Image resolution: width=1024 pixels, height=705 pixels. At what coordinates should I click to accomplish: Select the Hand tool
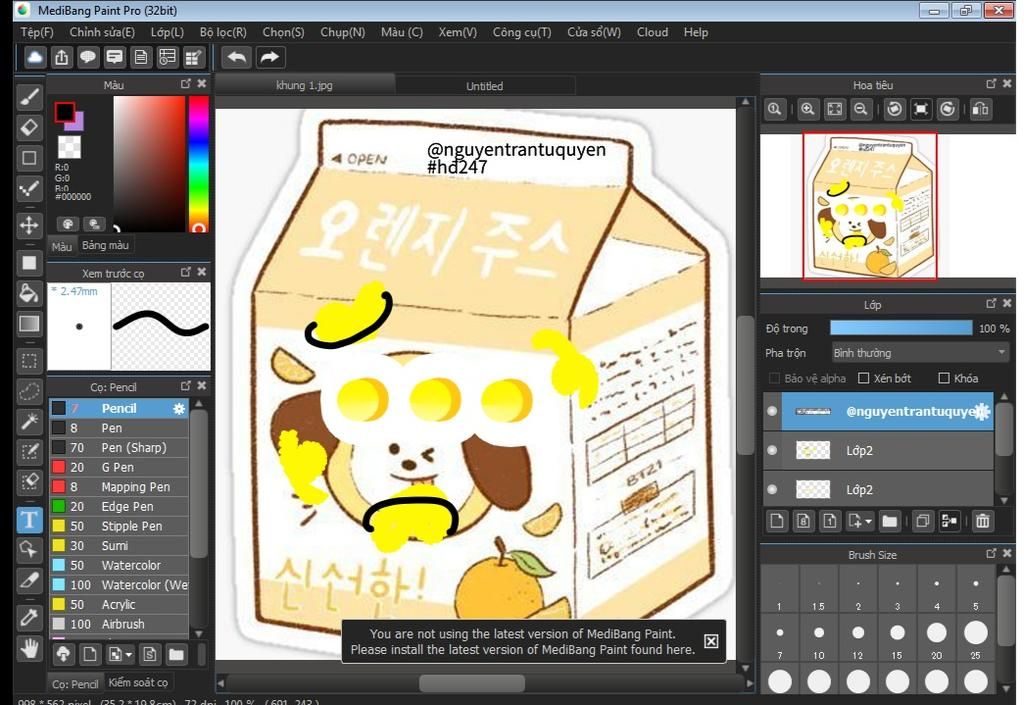[x=29, y=648]
